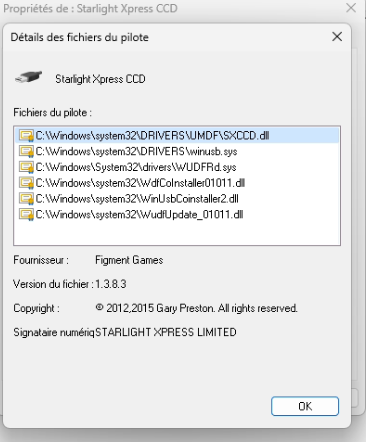The image size is (366, 442).
Task: Click the certificate icon beside SXCCD.dll
Action: 26,136
